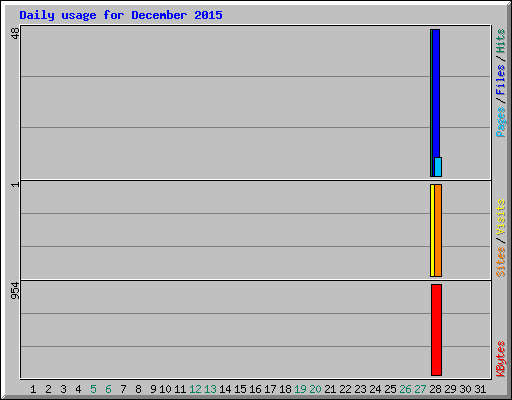Click day label 3 on the x-axis
This screenshot has width=512, height=400.
(x=63, y=389)
